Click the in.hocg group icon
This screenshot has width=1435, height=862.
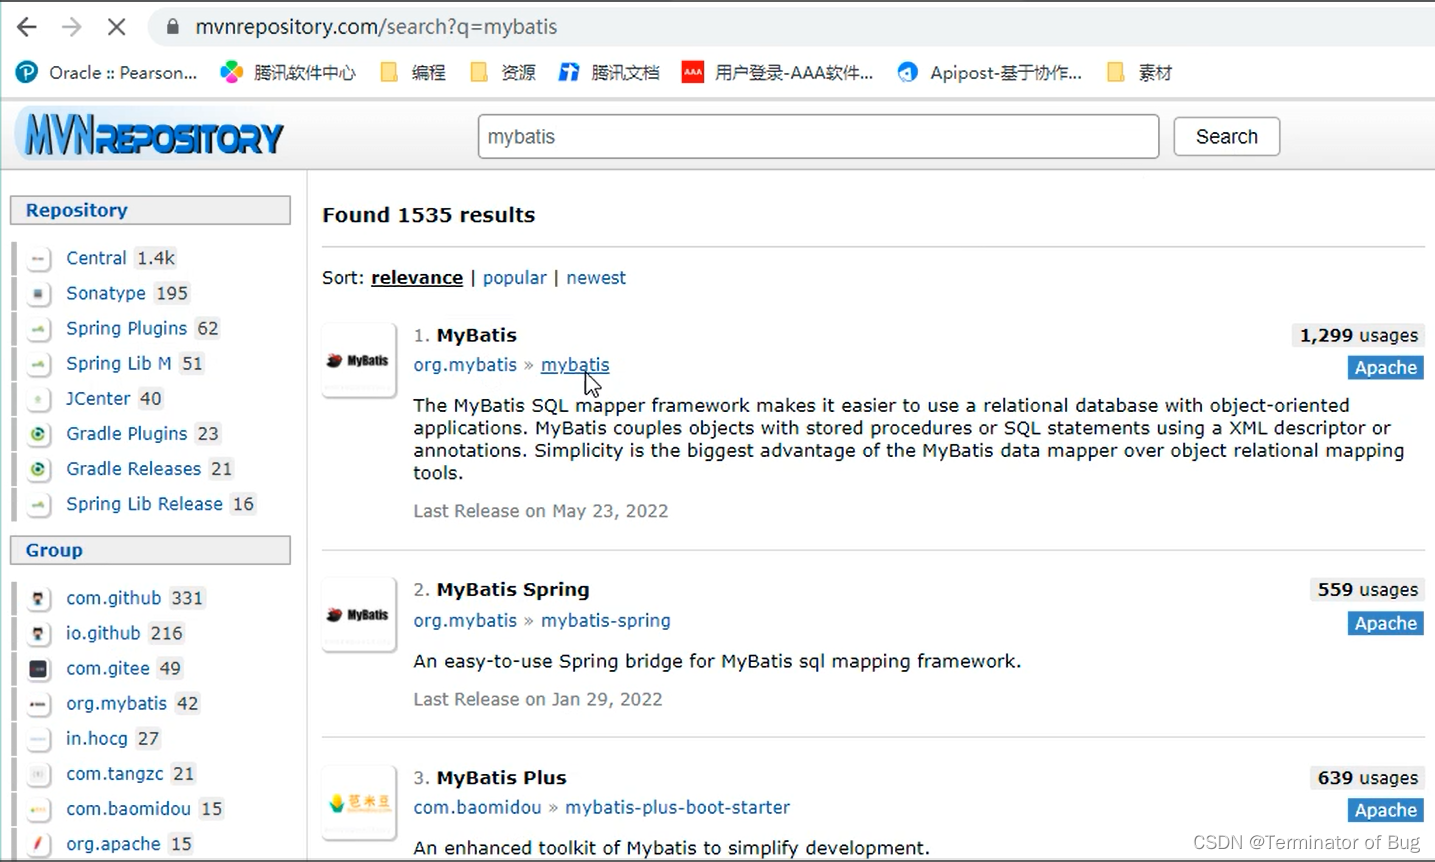38,740
